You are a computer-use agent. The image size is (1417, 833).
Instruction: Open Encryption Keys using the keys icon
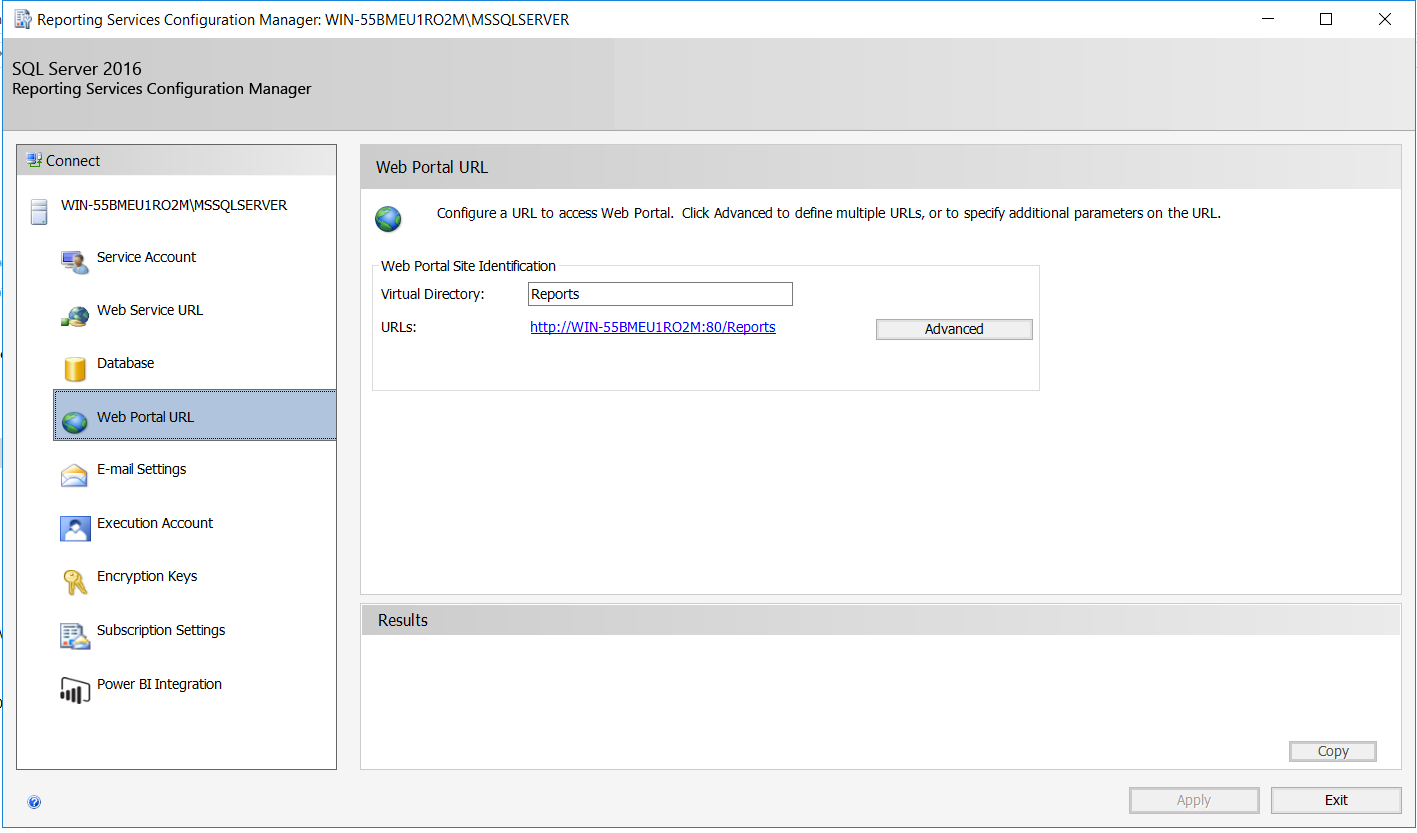pyautogui.click(x=75, y=582)
